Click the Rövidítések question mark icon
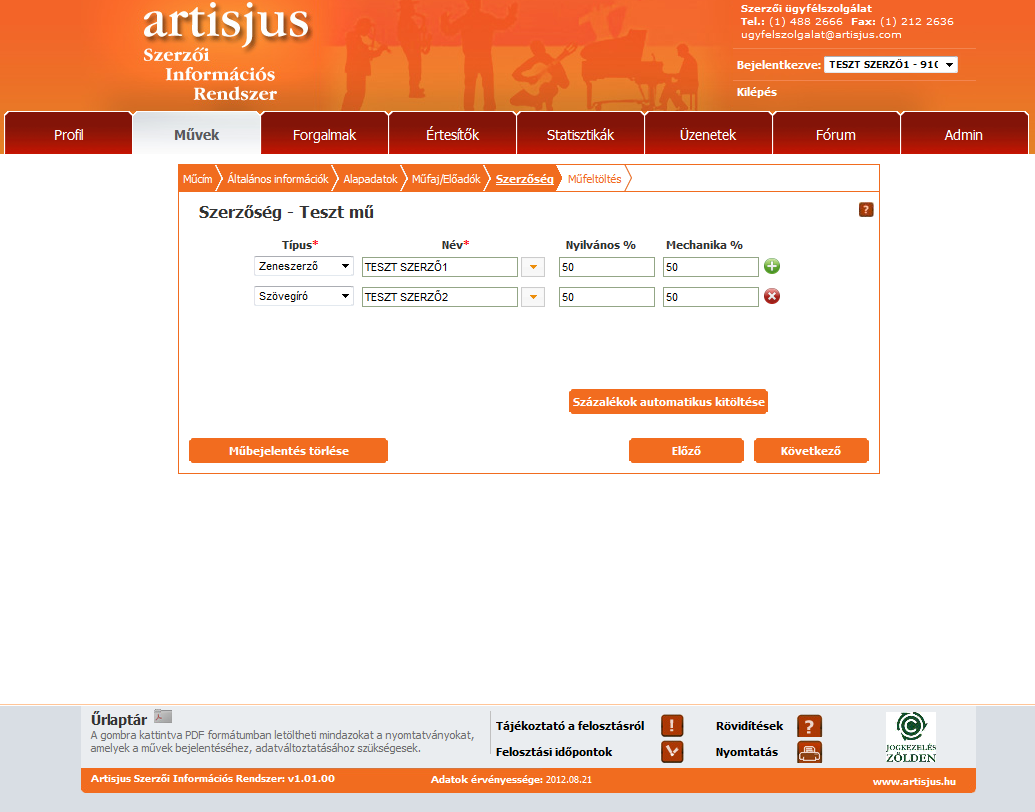Viewport: 1035px width, 812px height. tap(809, 726)
